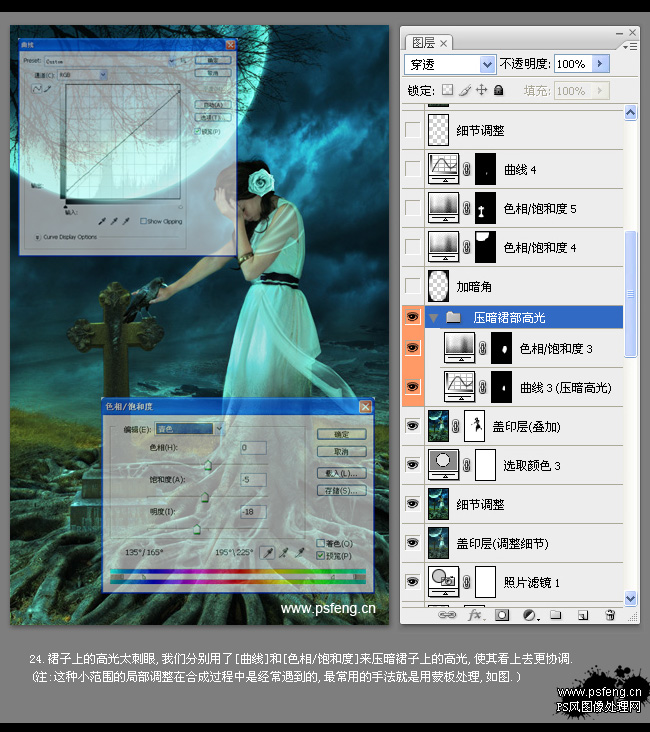Toggle lock position with the move-arrows icon
Viewport: 650px width, 732px height.
coord(481,90)
